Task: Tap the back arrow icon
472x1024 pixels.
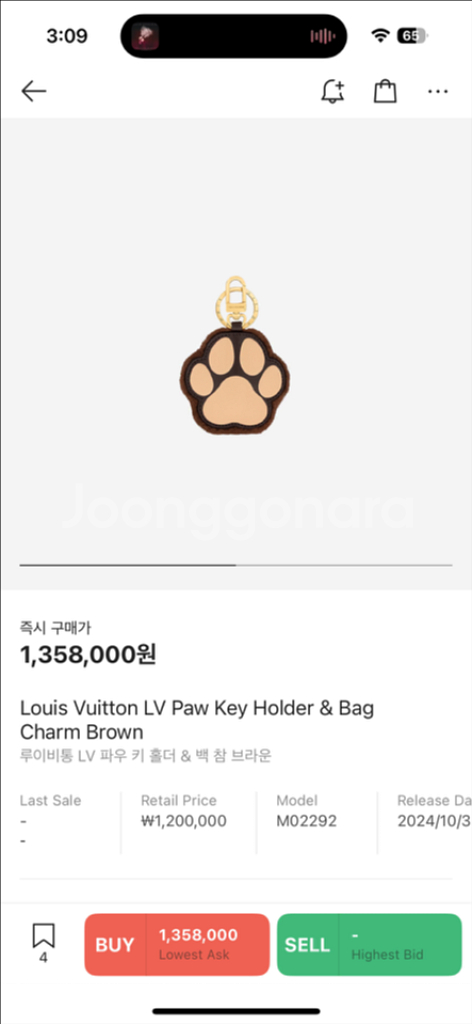Action: 33,91
